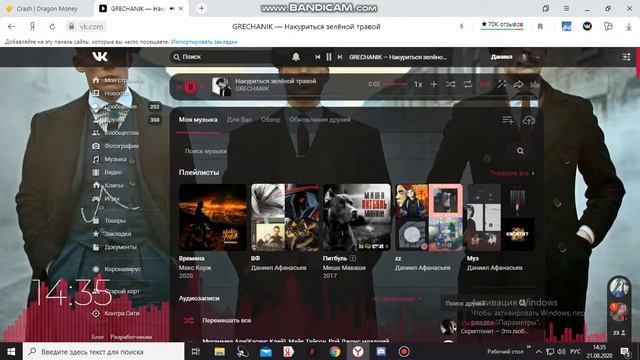Toggle repeat in the player bar
The image size is (640, 360).
coord(468,84)
